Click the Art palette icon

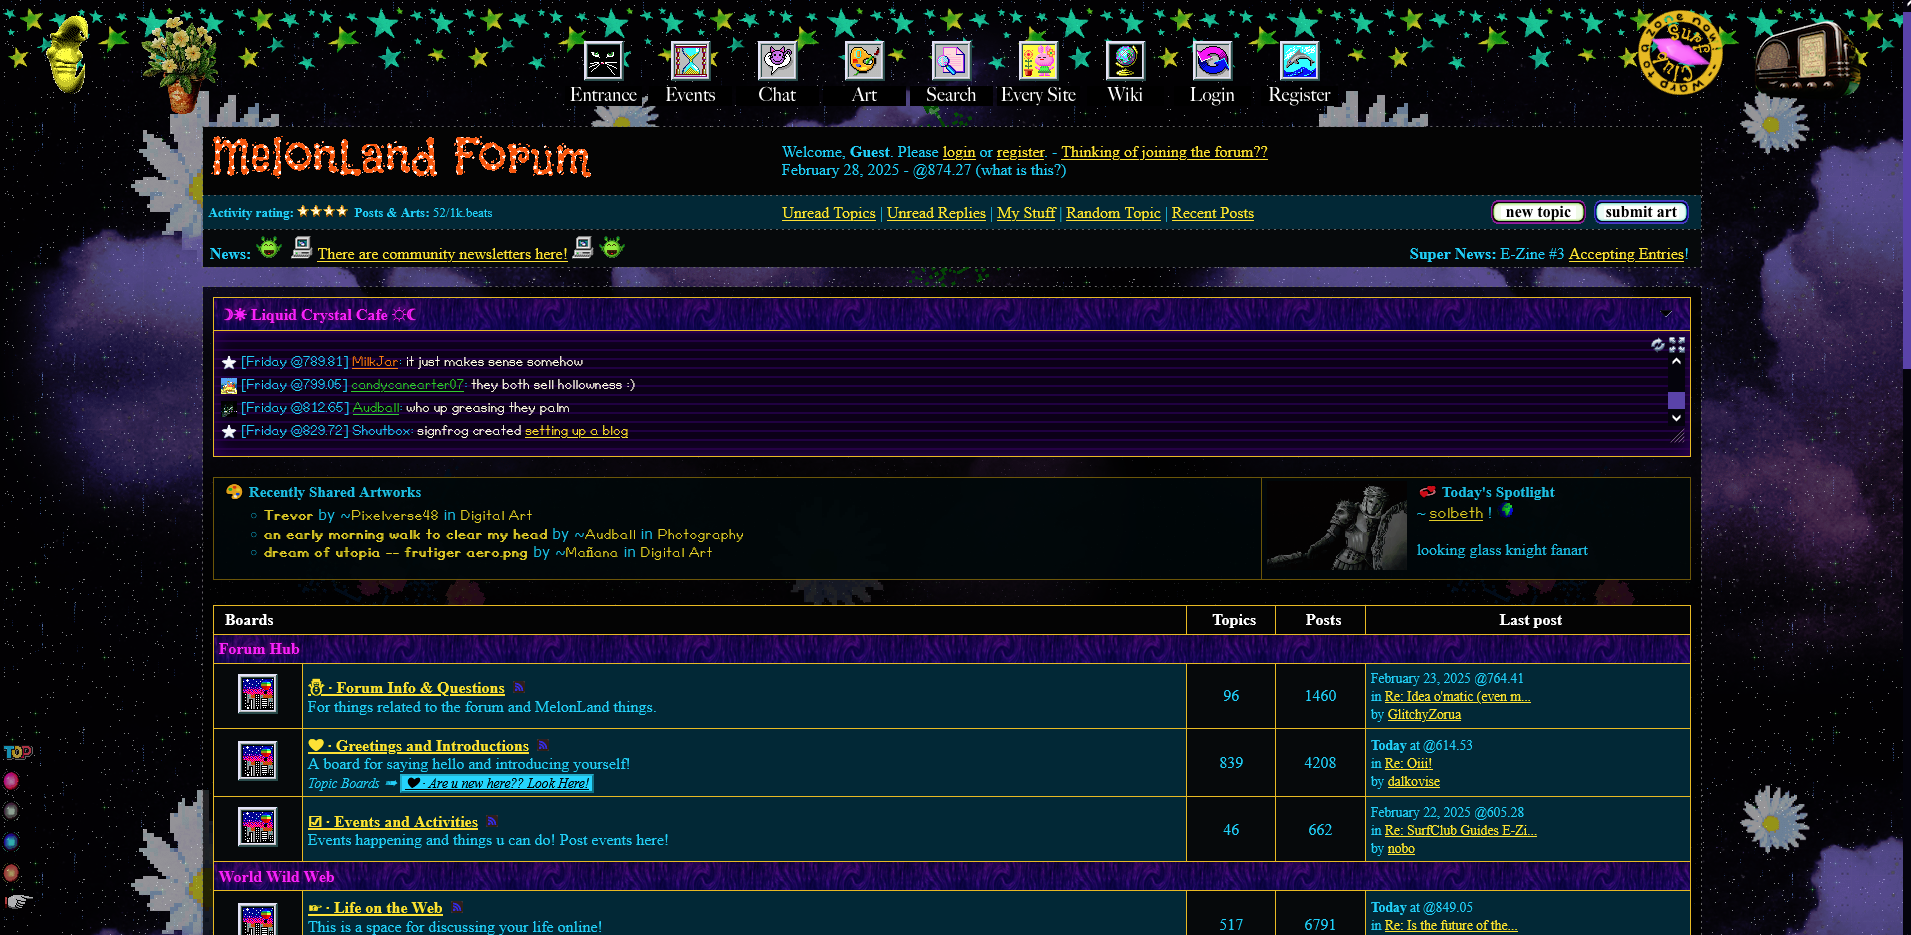pos(863,62)
